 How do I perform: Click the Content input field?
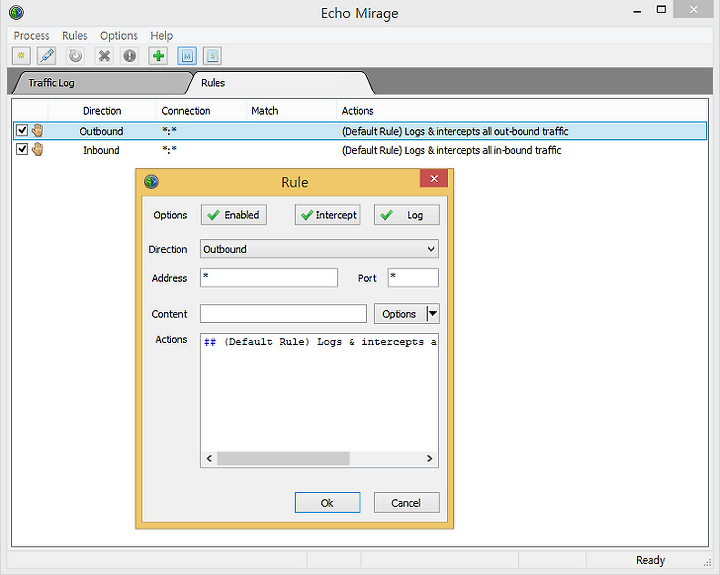[x=283, y=314]
